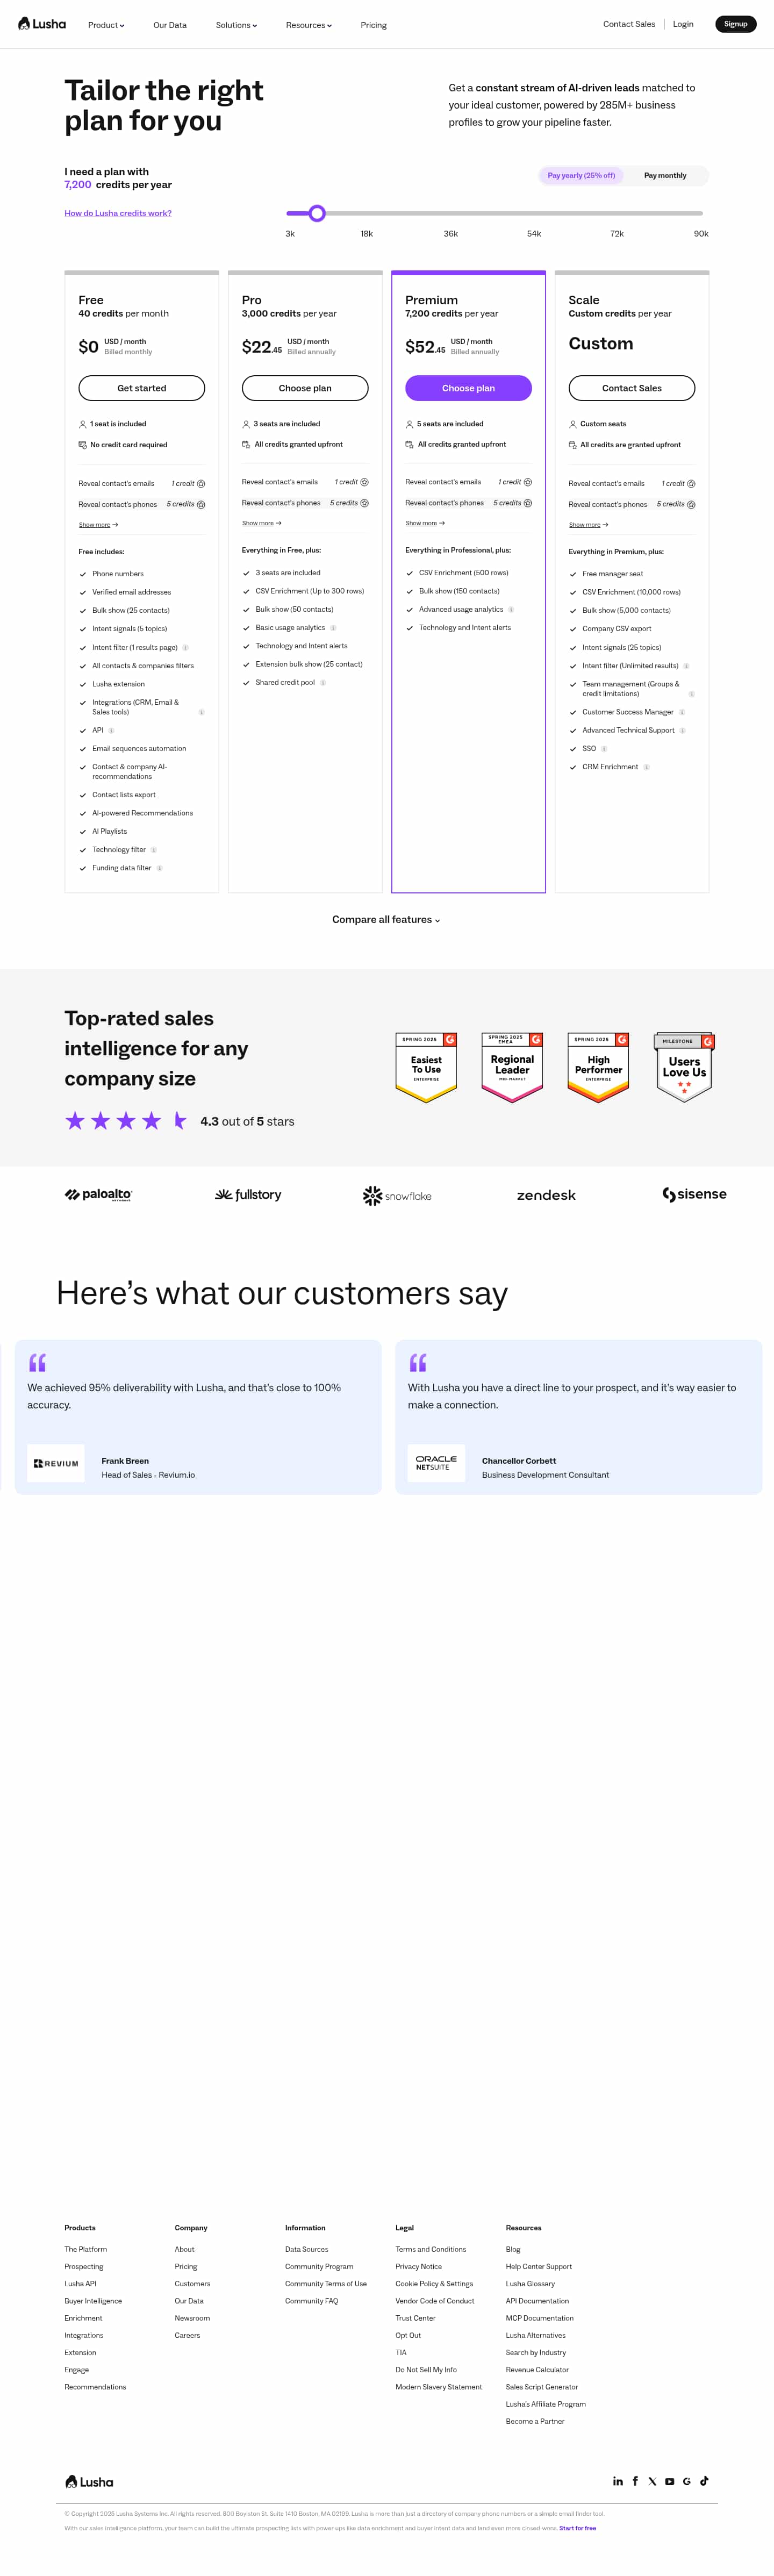The width and height of the screenshot is (774, 2576).
Task: Open the YouTube channel footer icon
Action: click(670, 2481)
